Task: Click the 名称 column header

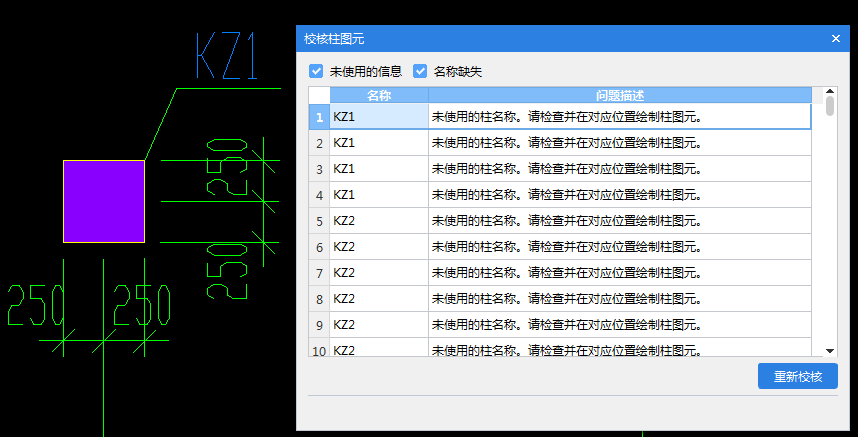Action: (x=379, y=96)
